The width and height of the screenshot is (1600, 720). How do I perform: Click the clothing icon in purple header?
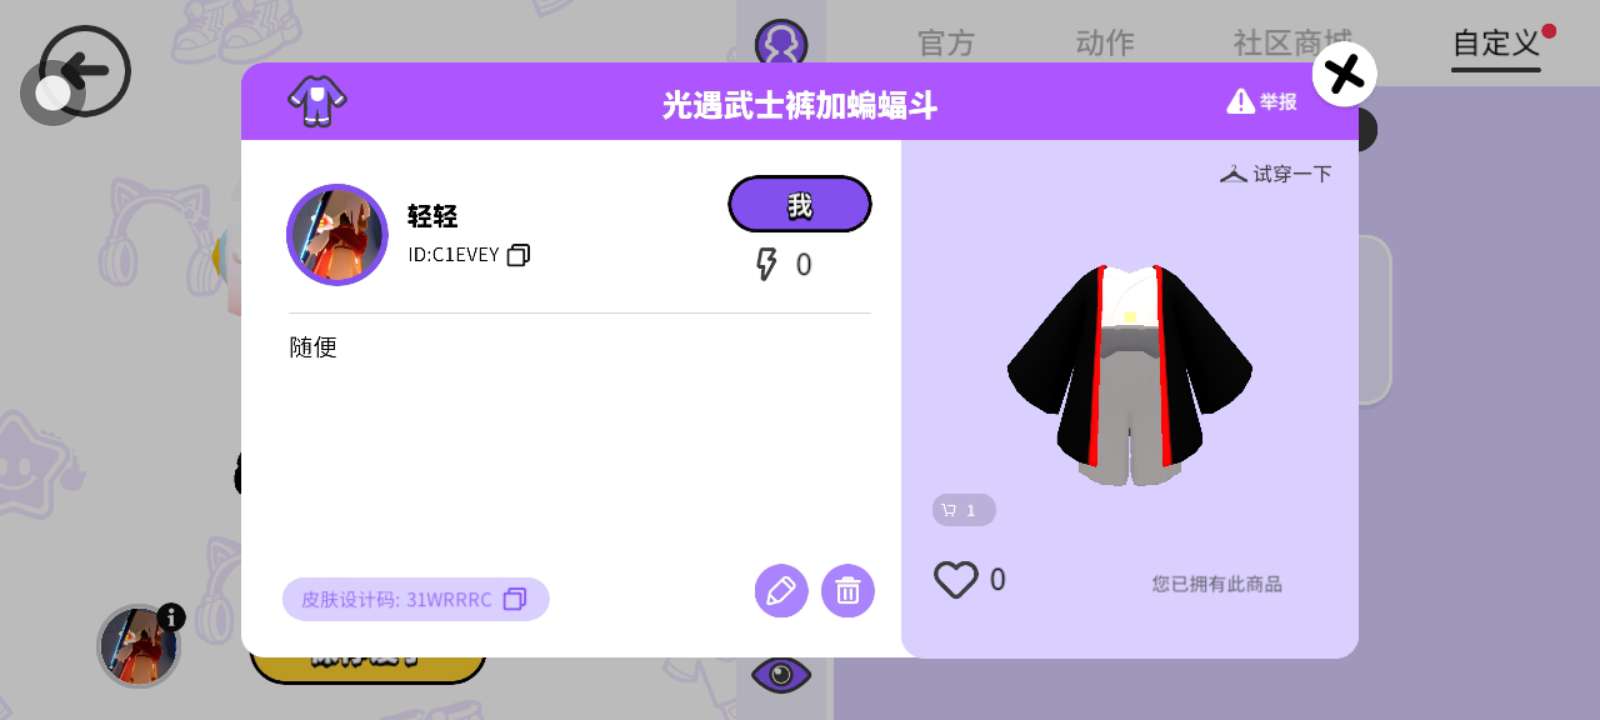click(317, 101)
